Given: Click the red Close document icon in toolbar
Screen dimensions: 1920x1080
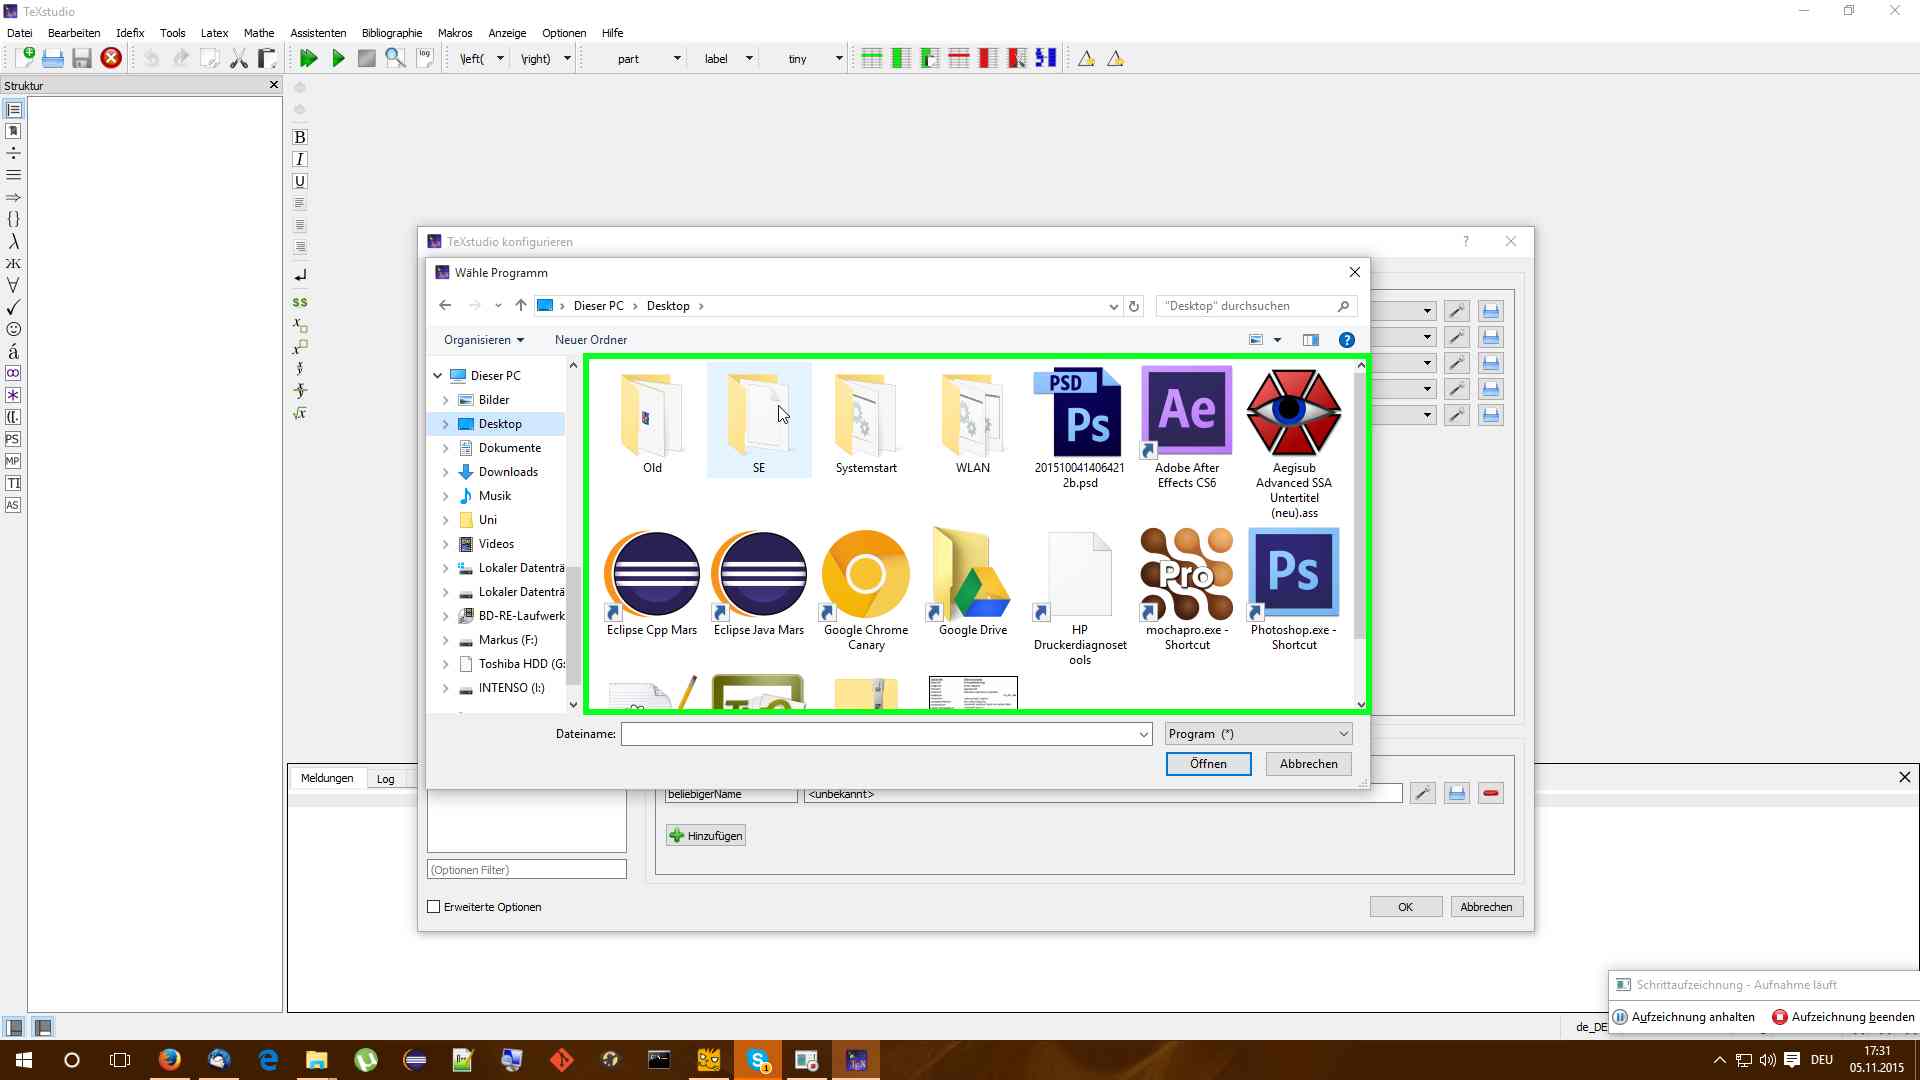Looking at the screenshot, I should [111, 58].
